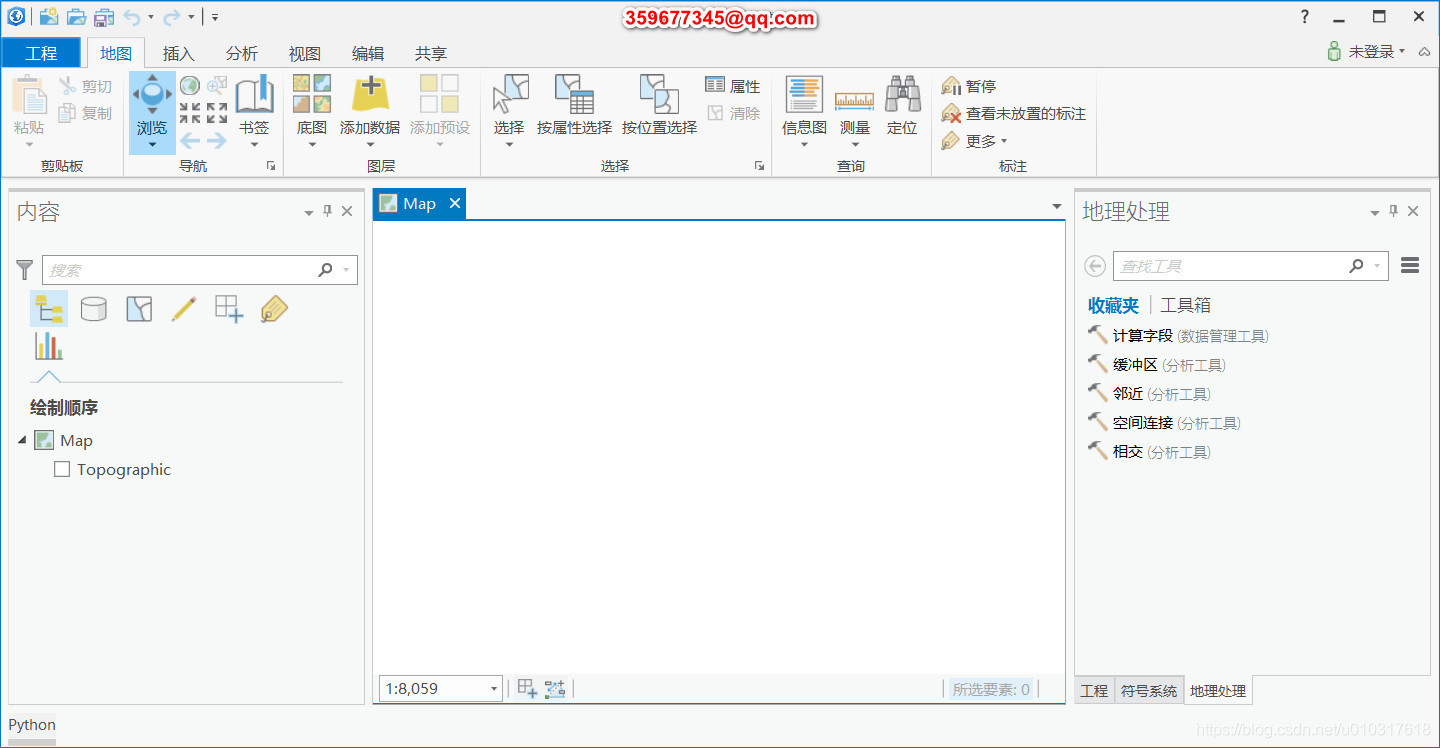The height and width of the screenshot is (748, 1440).
Task: Open the 工具箱 (Toolboxes) link
Action: tap(1185, 306)
